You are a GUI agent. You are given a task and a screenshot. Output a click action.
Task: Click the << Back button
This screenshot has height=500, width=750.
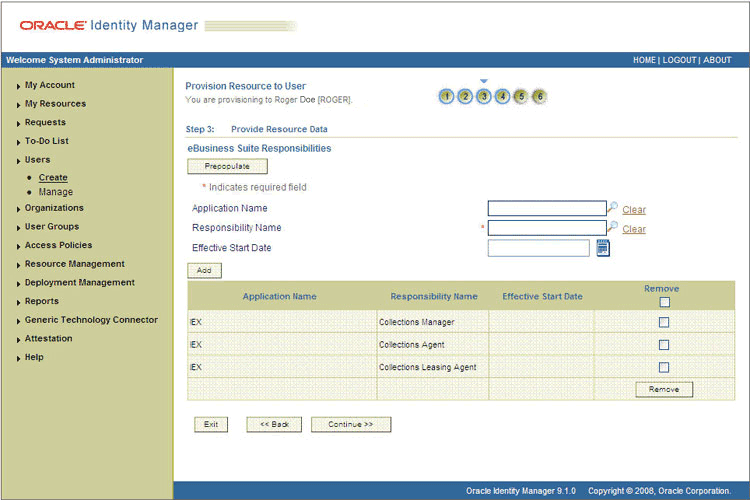click(x=274, y=424)
